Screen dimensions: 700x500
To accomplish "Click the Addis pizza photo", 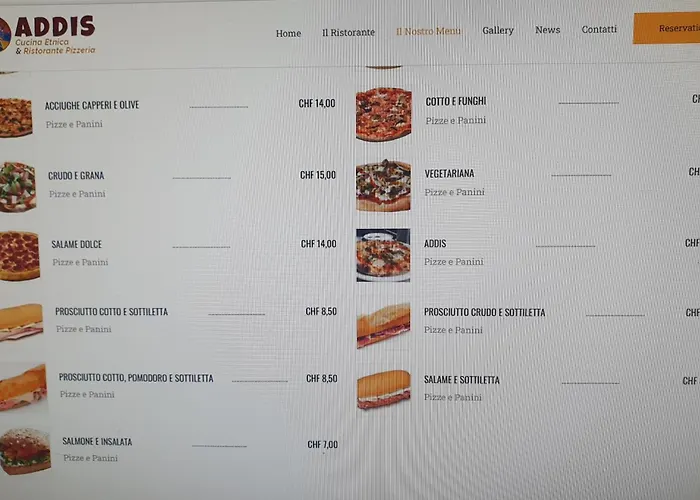I will pyautogui.click(x=383, y=255).
